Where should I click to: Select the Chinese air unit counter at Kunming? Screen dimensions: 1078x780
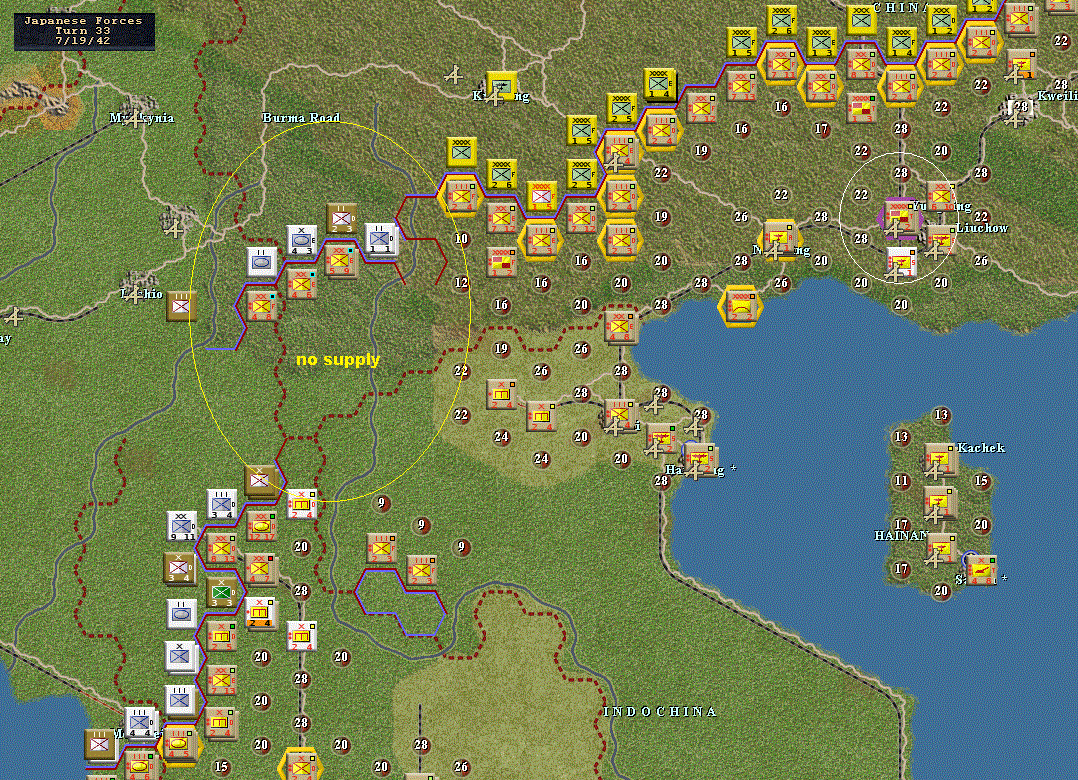coord(502,87)
